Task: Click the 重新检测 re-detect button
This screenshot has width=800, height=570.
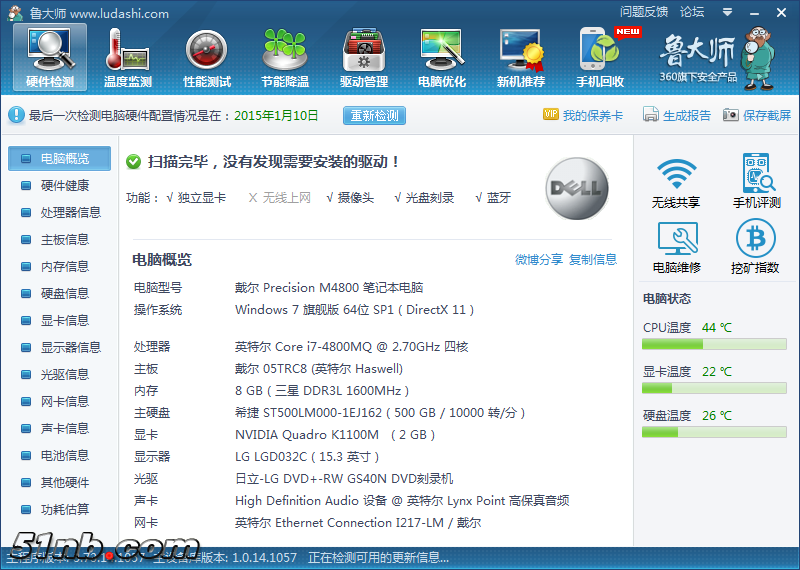Action: (x=374, y=116)
